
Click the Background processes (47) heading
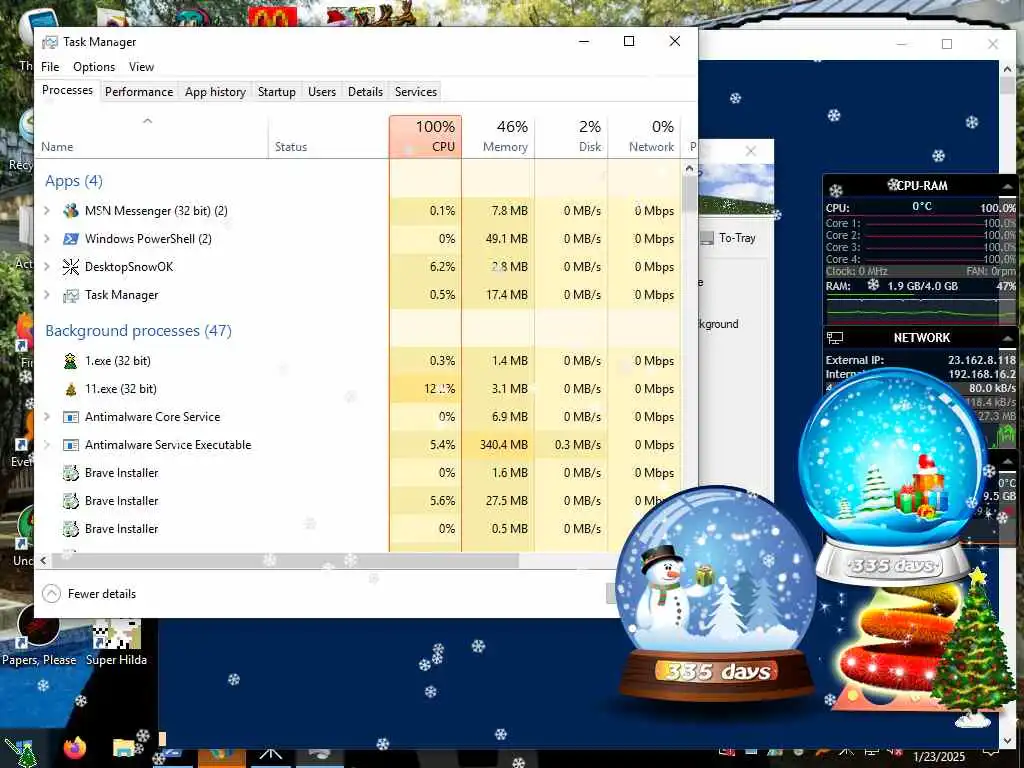click(138, 330)
